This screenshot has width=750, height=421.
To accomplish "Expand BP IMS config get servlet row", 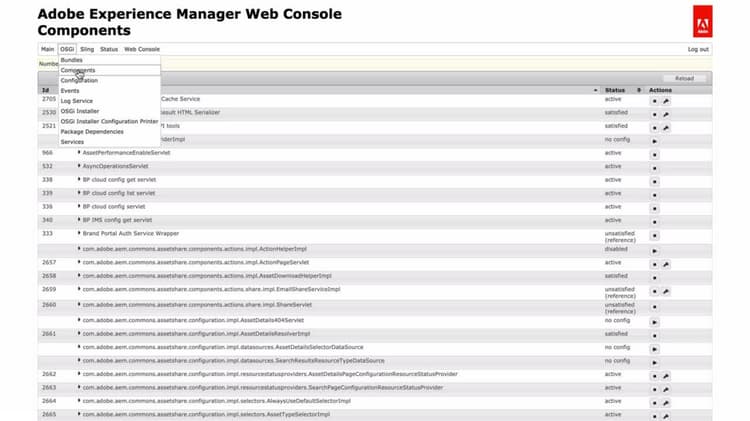I will click(x=79, y=220).
